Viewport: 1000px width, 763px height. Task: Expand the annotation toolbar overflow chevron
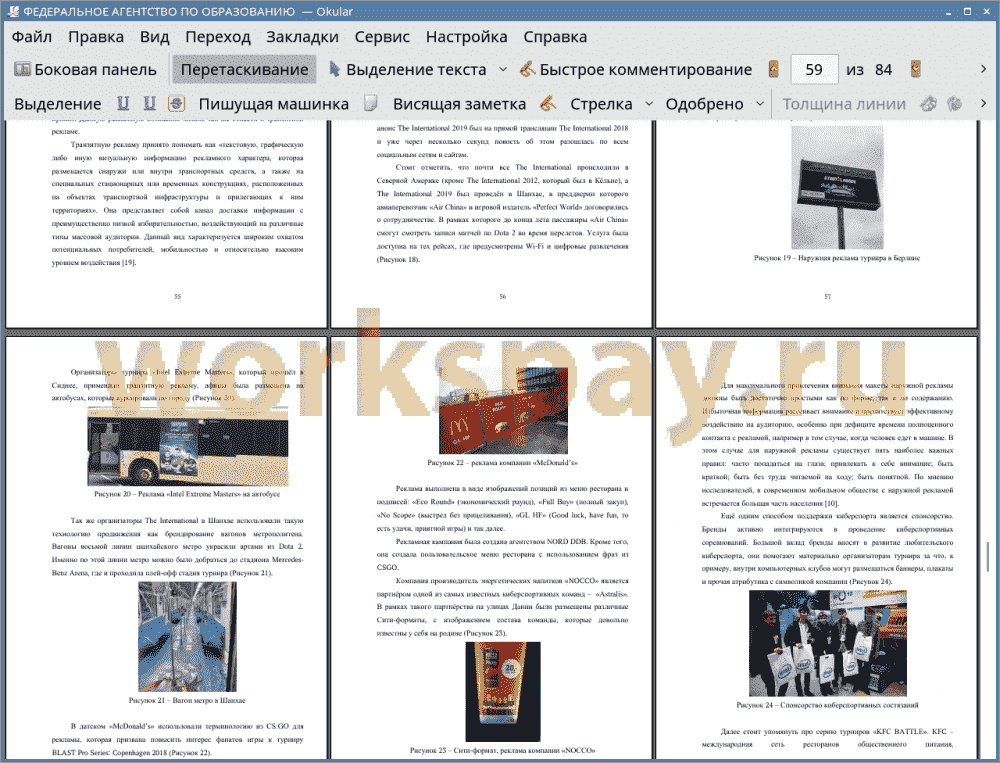(x=983, y=103)
